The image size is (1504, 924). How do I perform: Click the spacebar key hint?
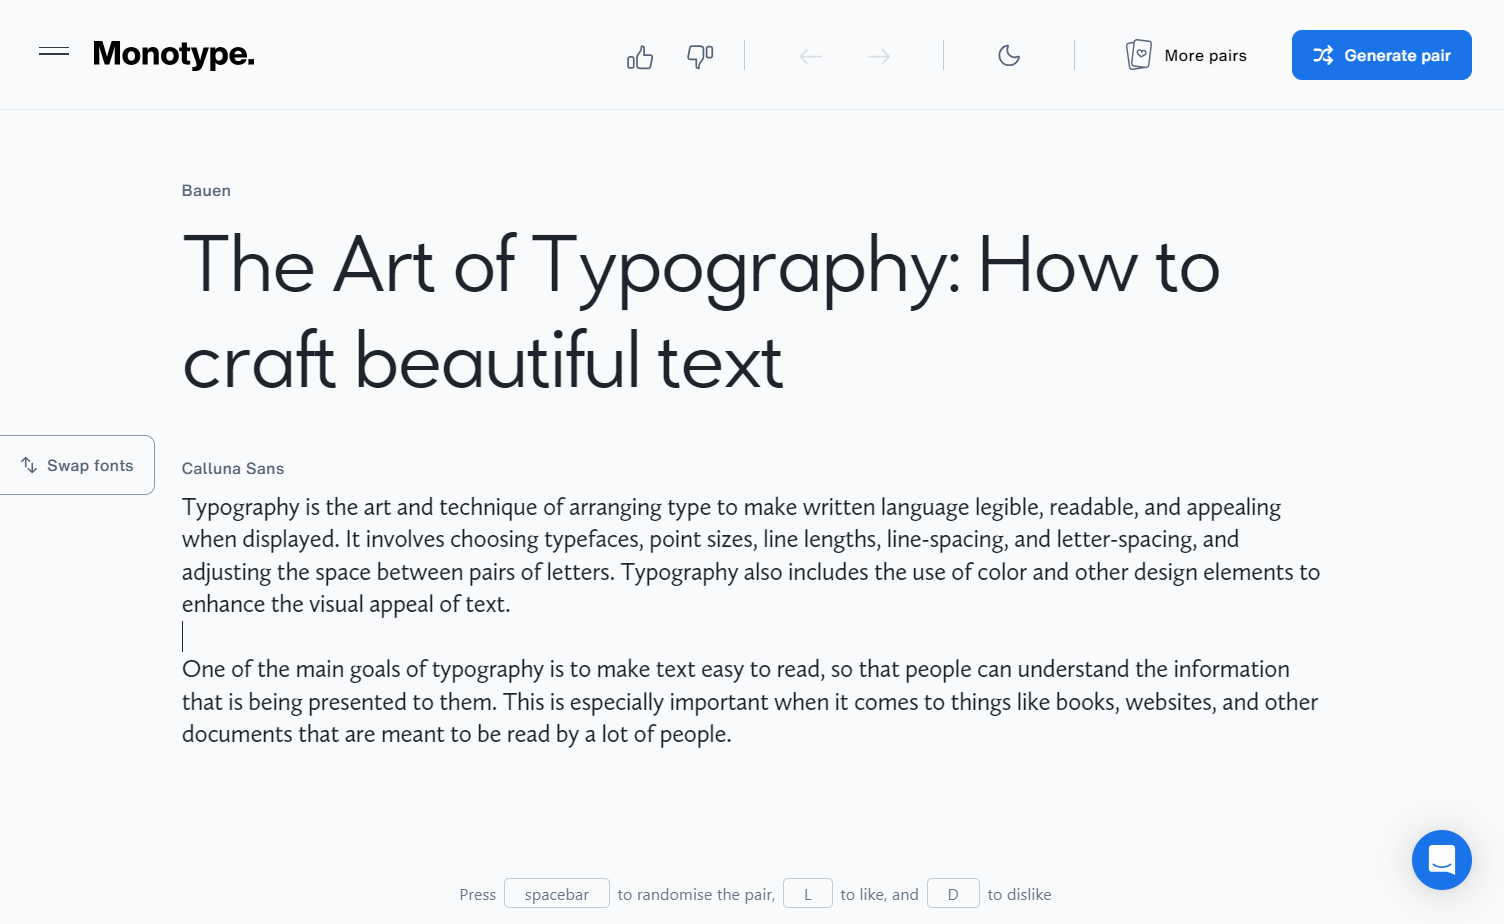pyautogui.click(x=557, y=893)
